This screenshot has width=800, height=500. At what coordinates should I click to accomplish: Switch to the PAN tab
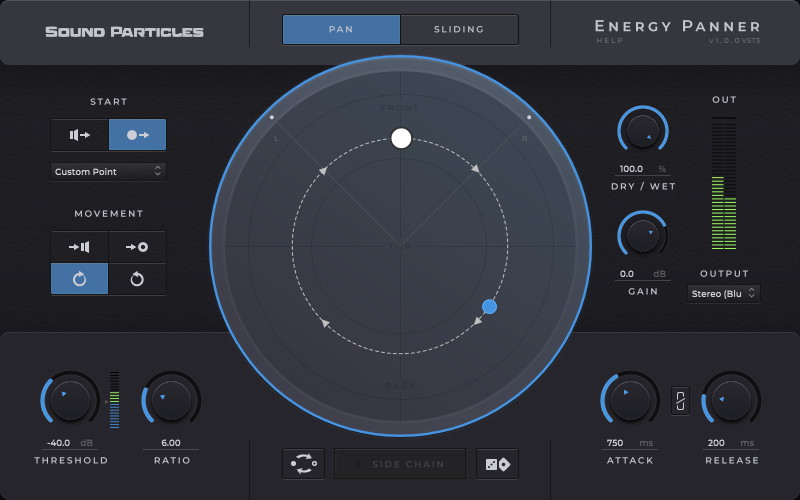tap(341, 30)
